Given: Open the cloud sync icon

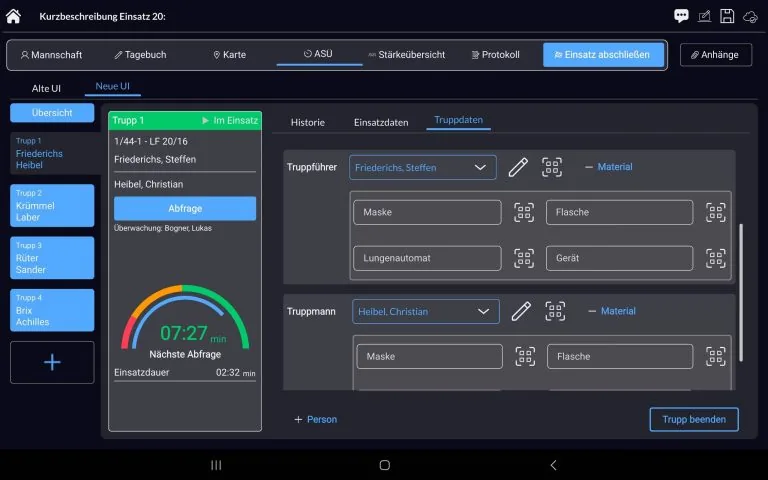Looking at the screenshot, I should pyautogui.click(x=750, y=17).
